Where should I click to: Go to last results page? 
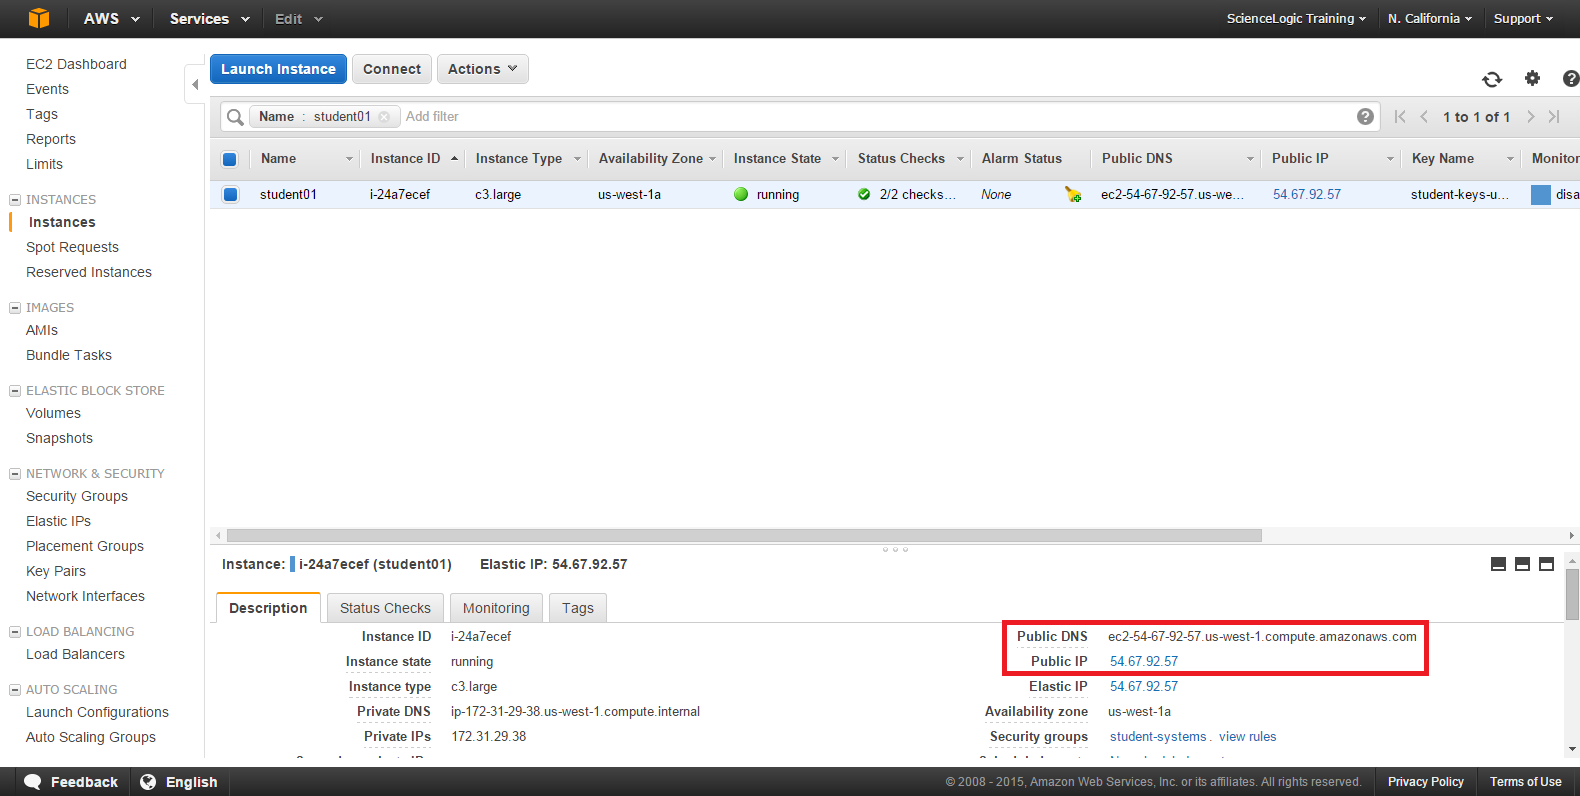click(1554, 117)
